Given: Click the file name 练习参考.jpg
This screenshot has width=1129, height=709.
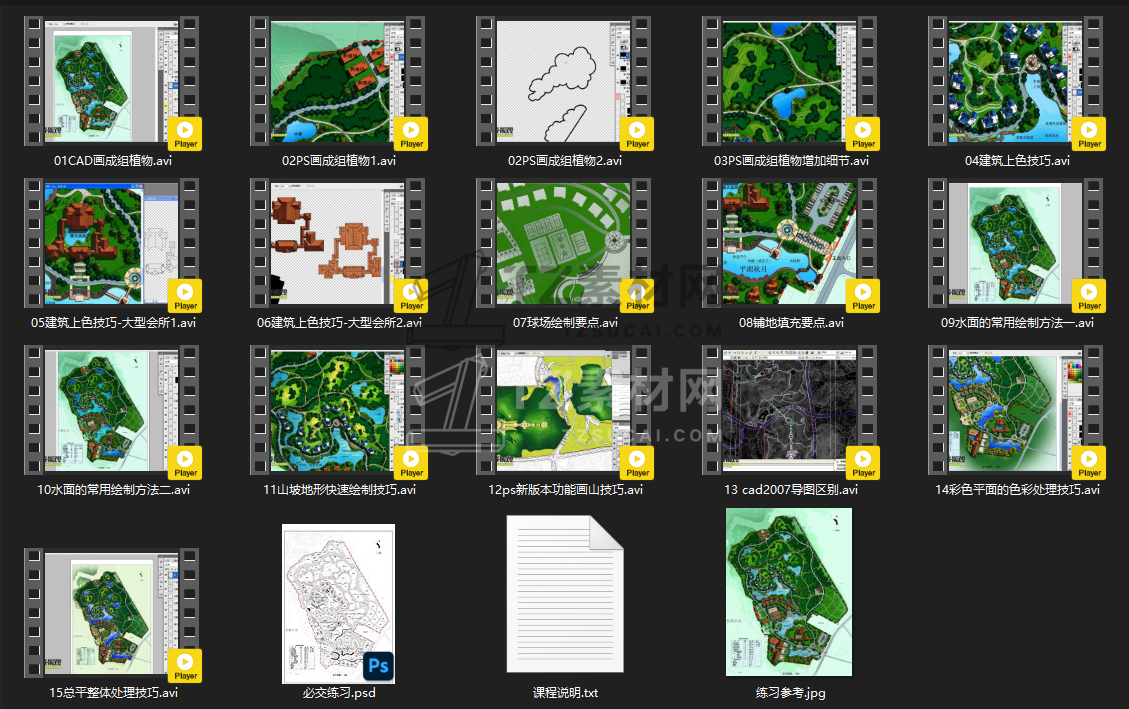Looking at the screenshot, I should click(791, 692).
